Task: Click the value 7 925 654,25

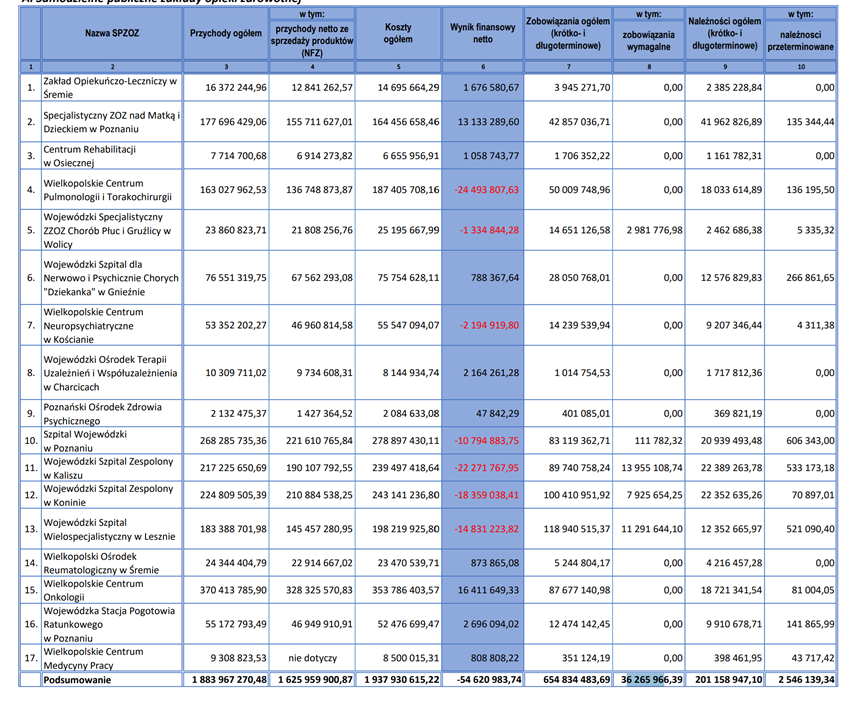Action: [655, 495]
